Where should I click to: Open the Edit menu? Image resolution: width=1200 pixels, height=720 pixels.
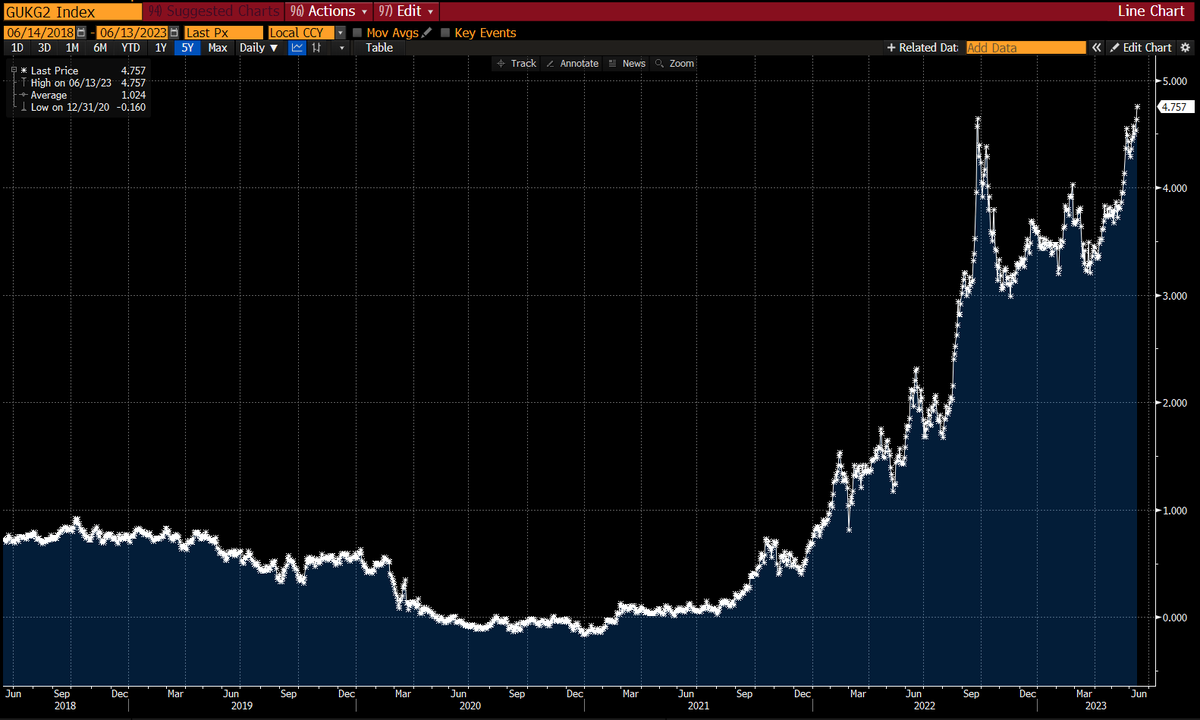[x=406, y=11]
